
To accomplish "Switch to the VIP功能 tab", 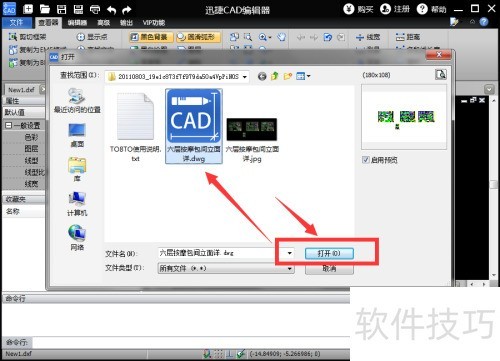I will tap(154, 23).
